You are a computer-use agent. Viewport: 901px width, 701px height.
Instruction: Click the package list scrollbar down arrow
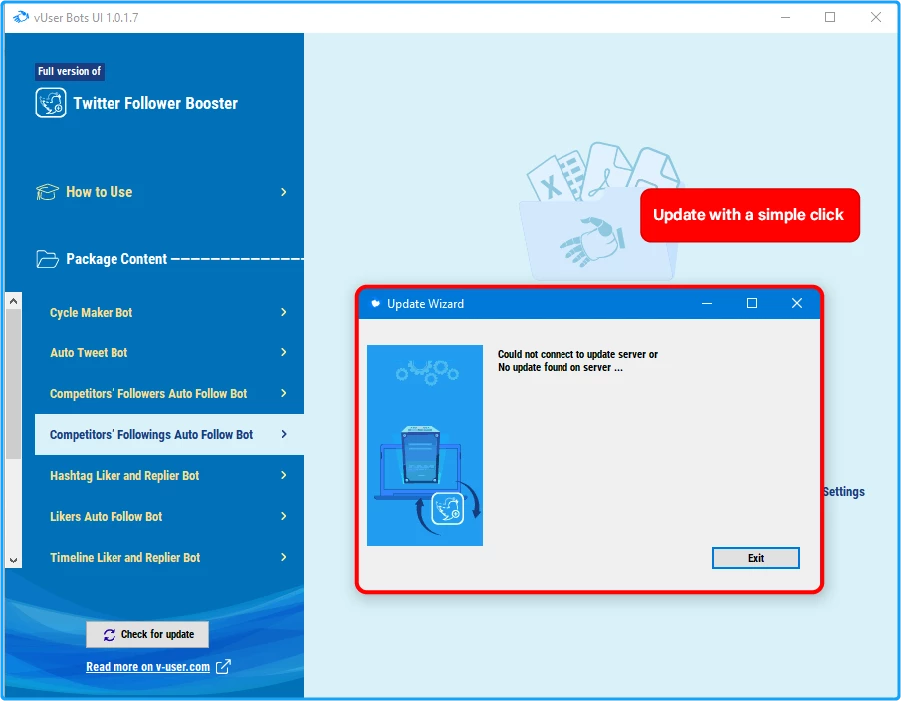click(14, 560)
